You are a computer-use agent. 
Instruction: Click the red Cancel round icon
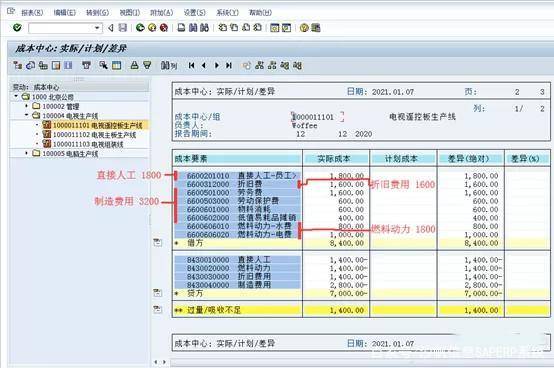point(164,28)
